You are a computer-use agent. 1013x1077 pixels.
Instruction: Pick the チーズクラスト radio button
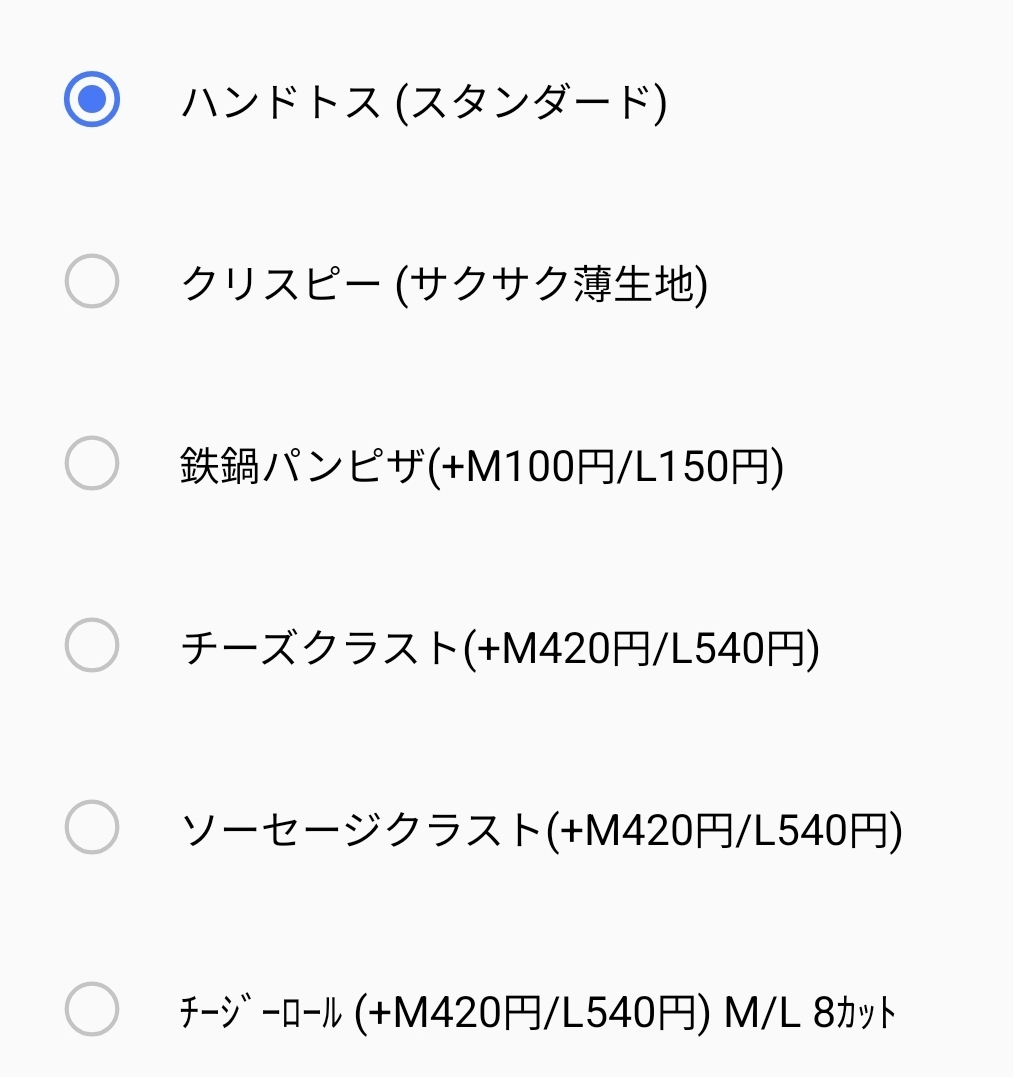[92, 645]
